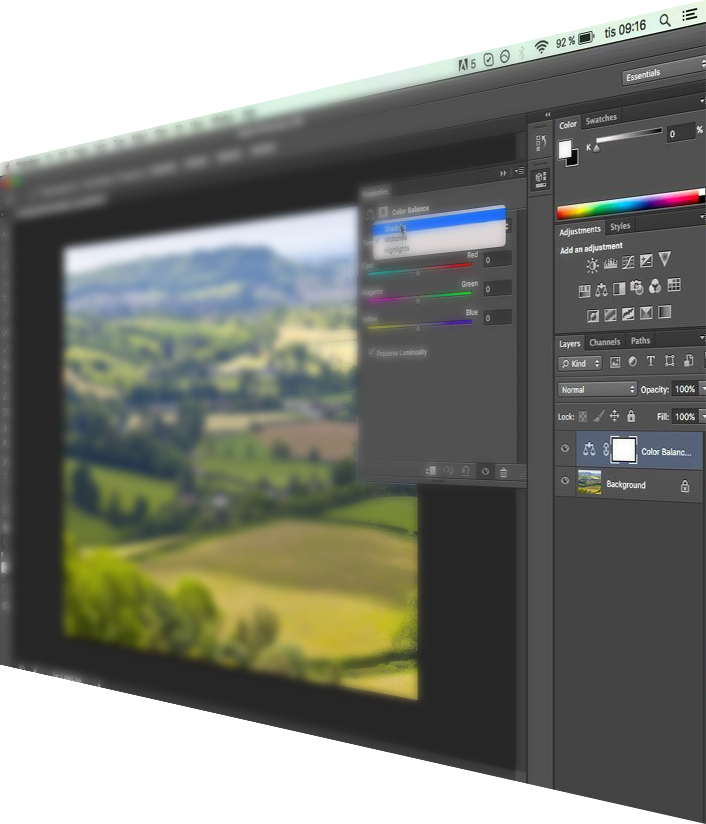Open Spotlight search in menu bar

665,20
